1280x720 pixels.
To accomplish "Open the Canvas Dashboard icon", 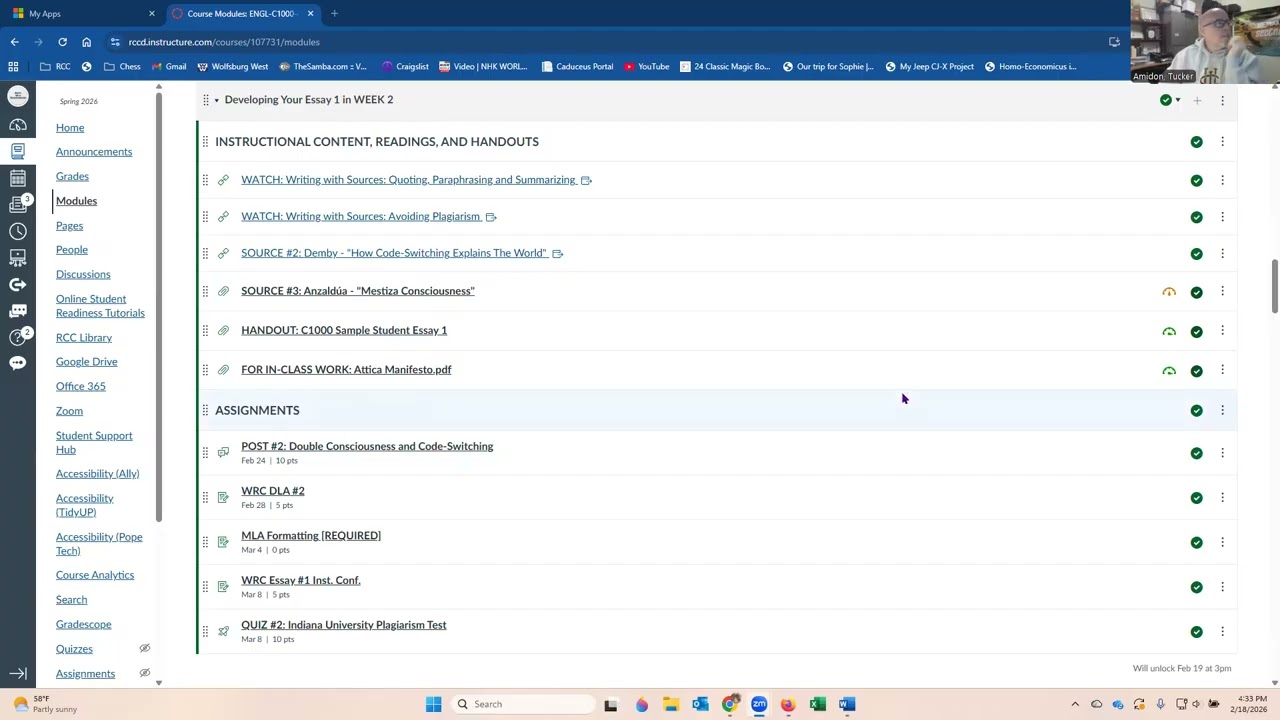I will click(x=18, y=125).
